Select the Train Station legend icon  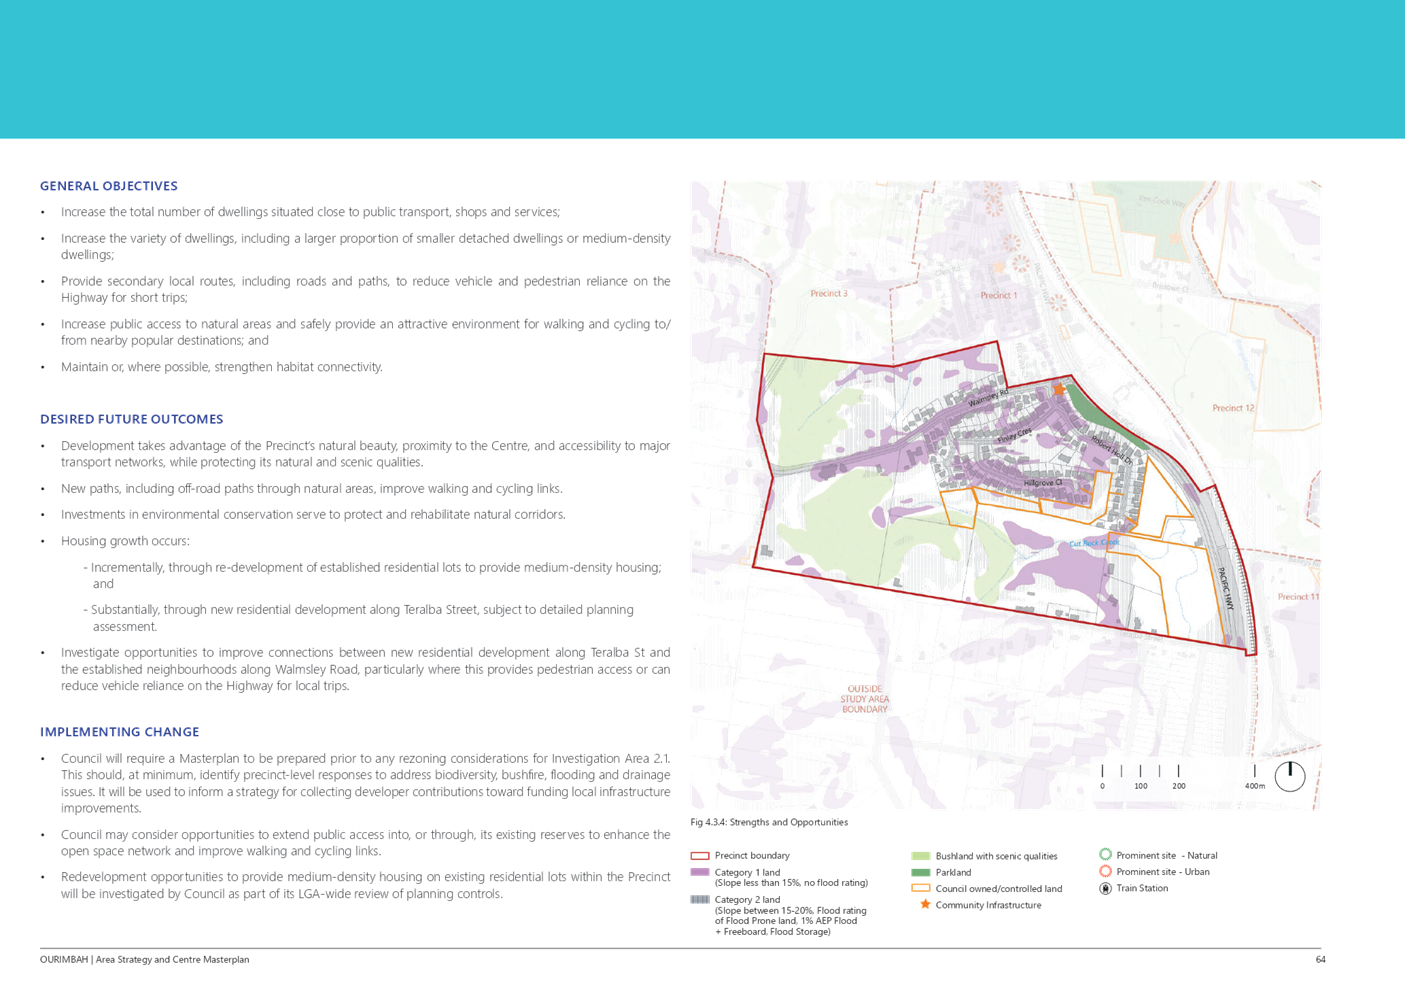click(1106, 888)
